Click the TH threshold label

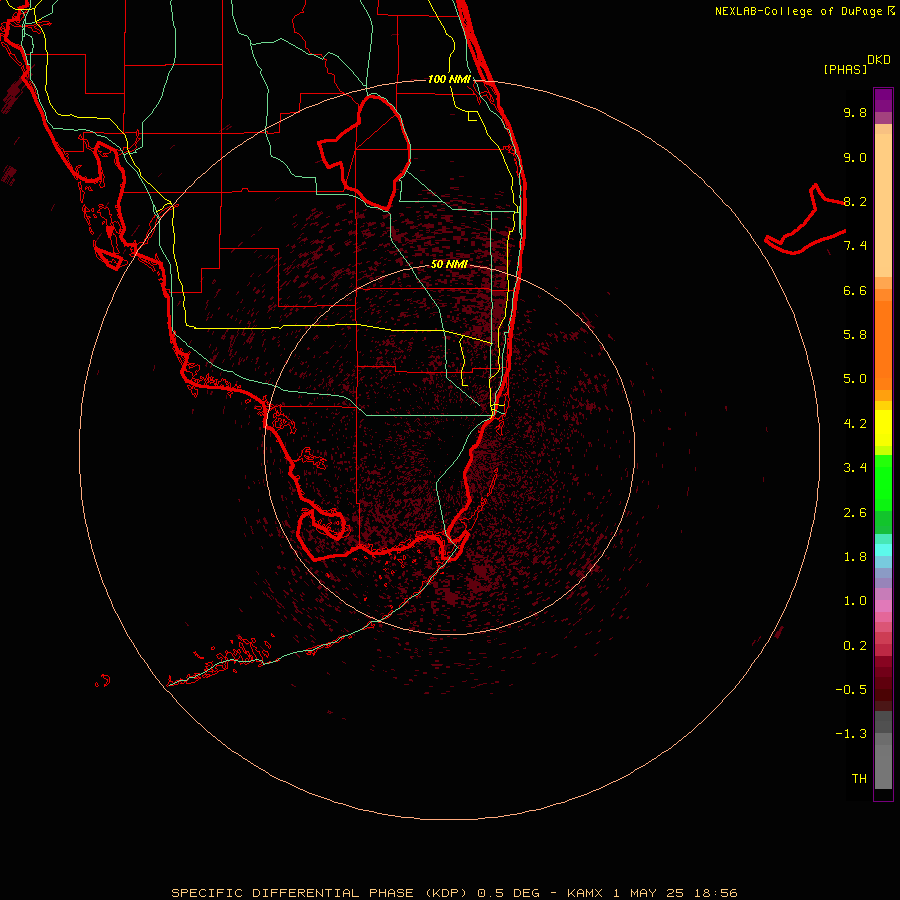pos(859,779)
